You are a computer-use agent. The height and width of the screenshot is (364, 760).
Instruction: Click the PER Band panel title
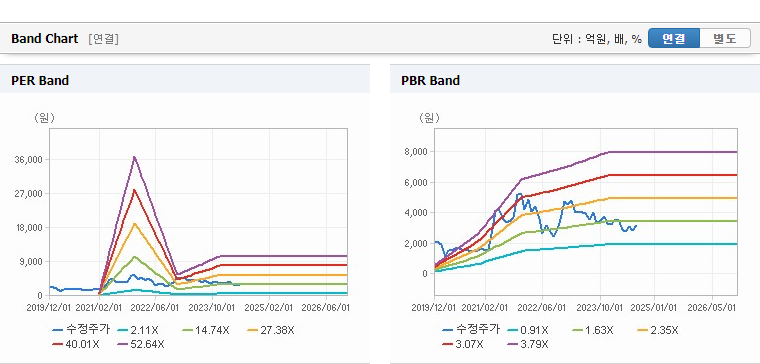(40, 80)
